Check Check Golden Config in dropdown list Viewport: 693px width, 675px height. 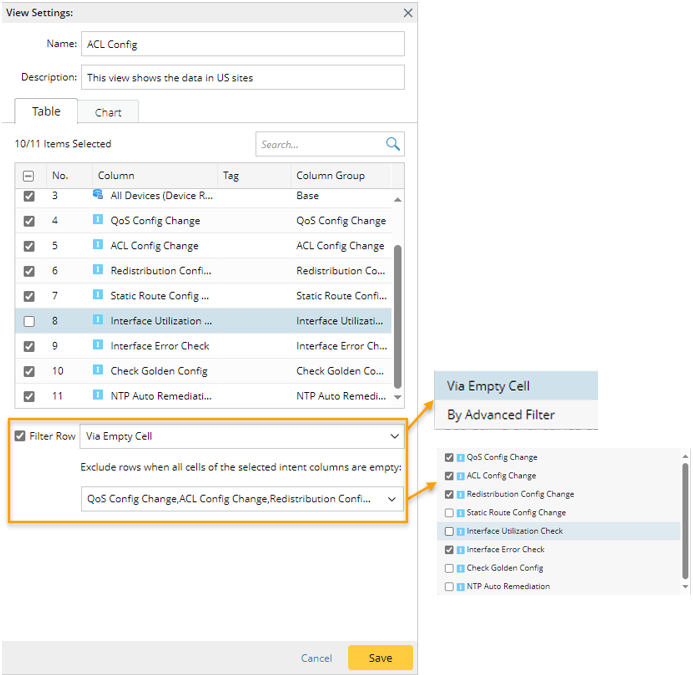click(x=449, y=568)
